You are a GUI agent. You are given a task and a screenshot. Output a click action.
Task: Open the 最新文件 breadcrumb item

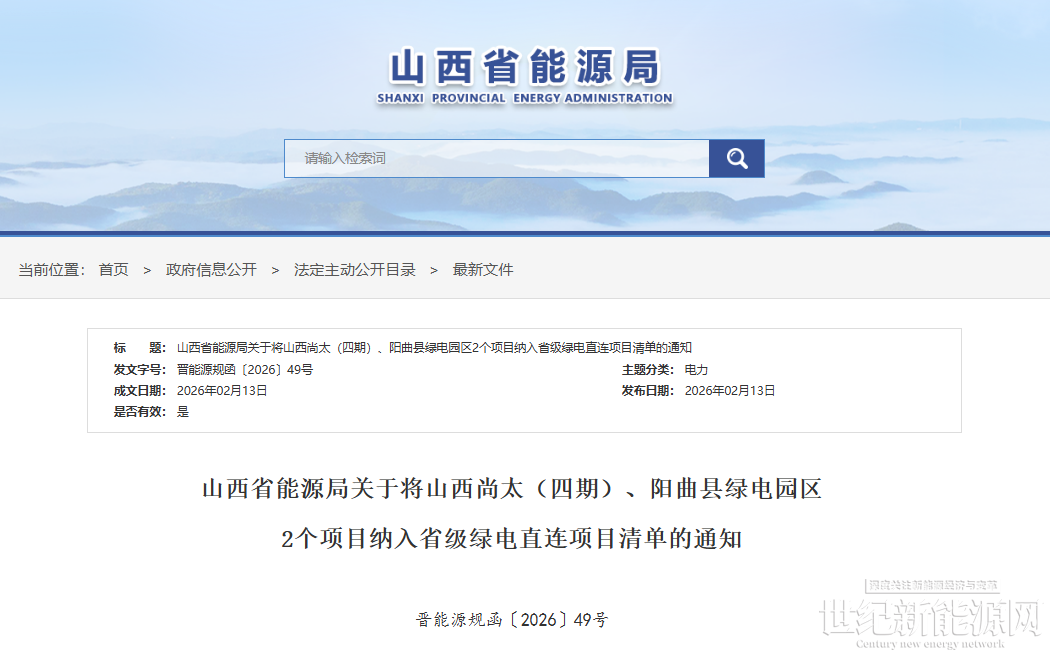point(483,270)
